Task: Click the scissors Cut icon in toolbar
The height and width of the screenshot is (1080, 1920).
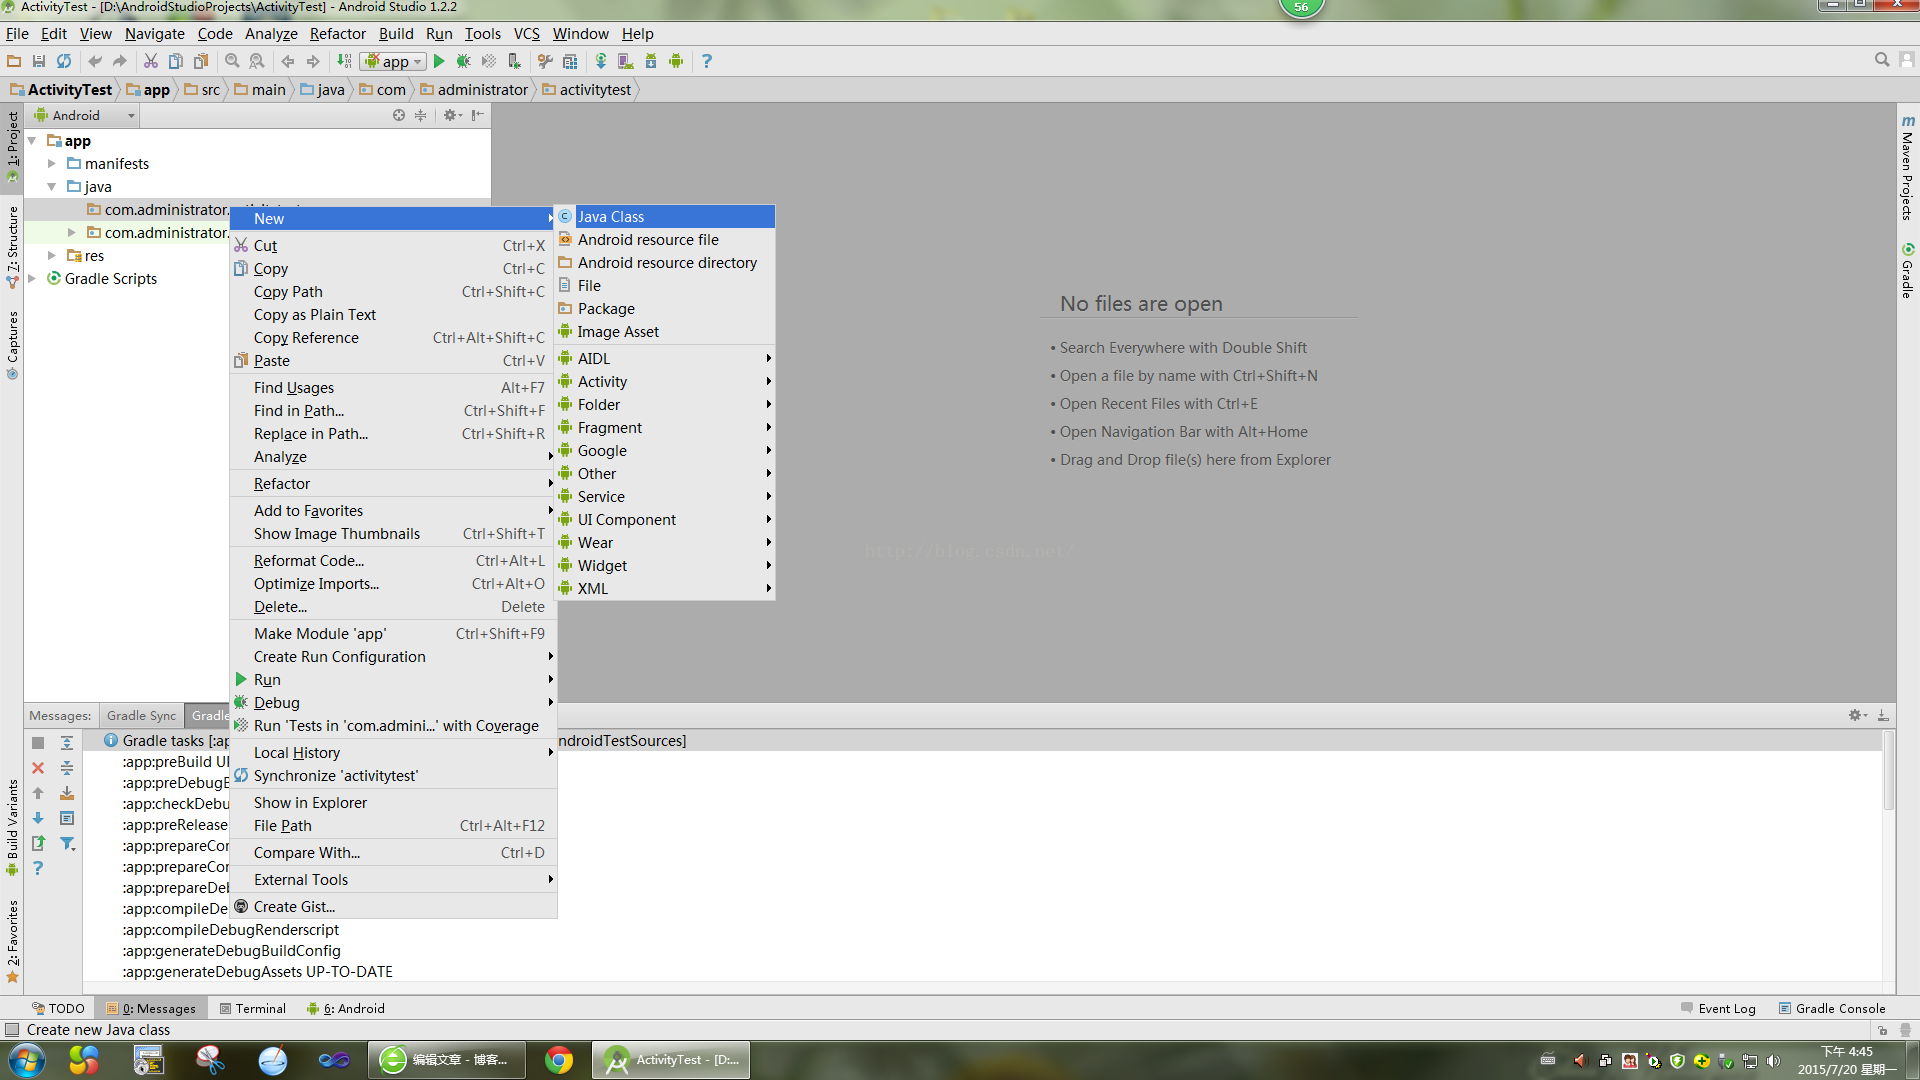Action: point(151,61)
